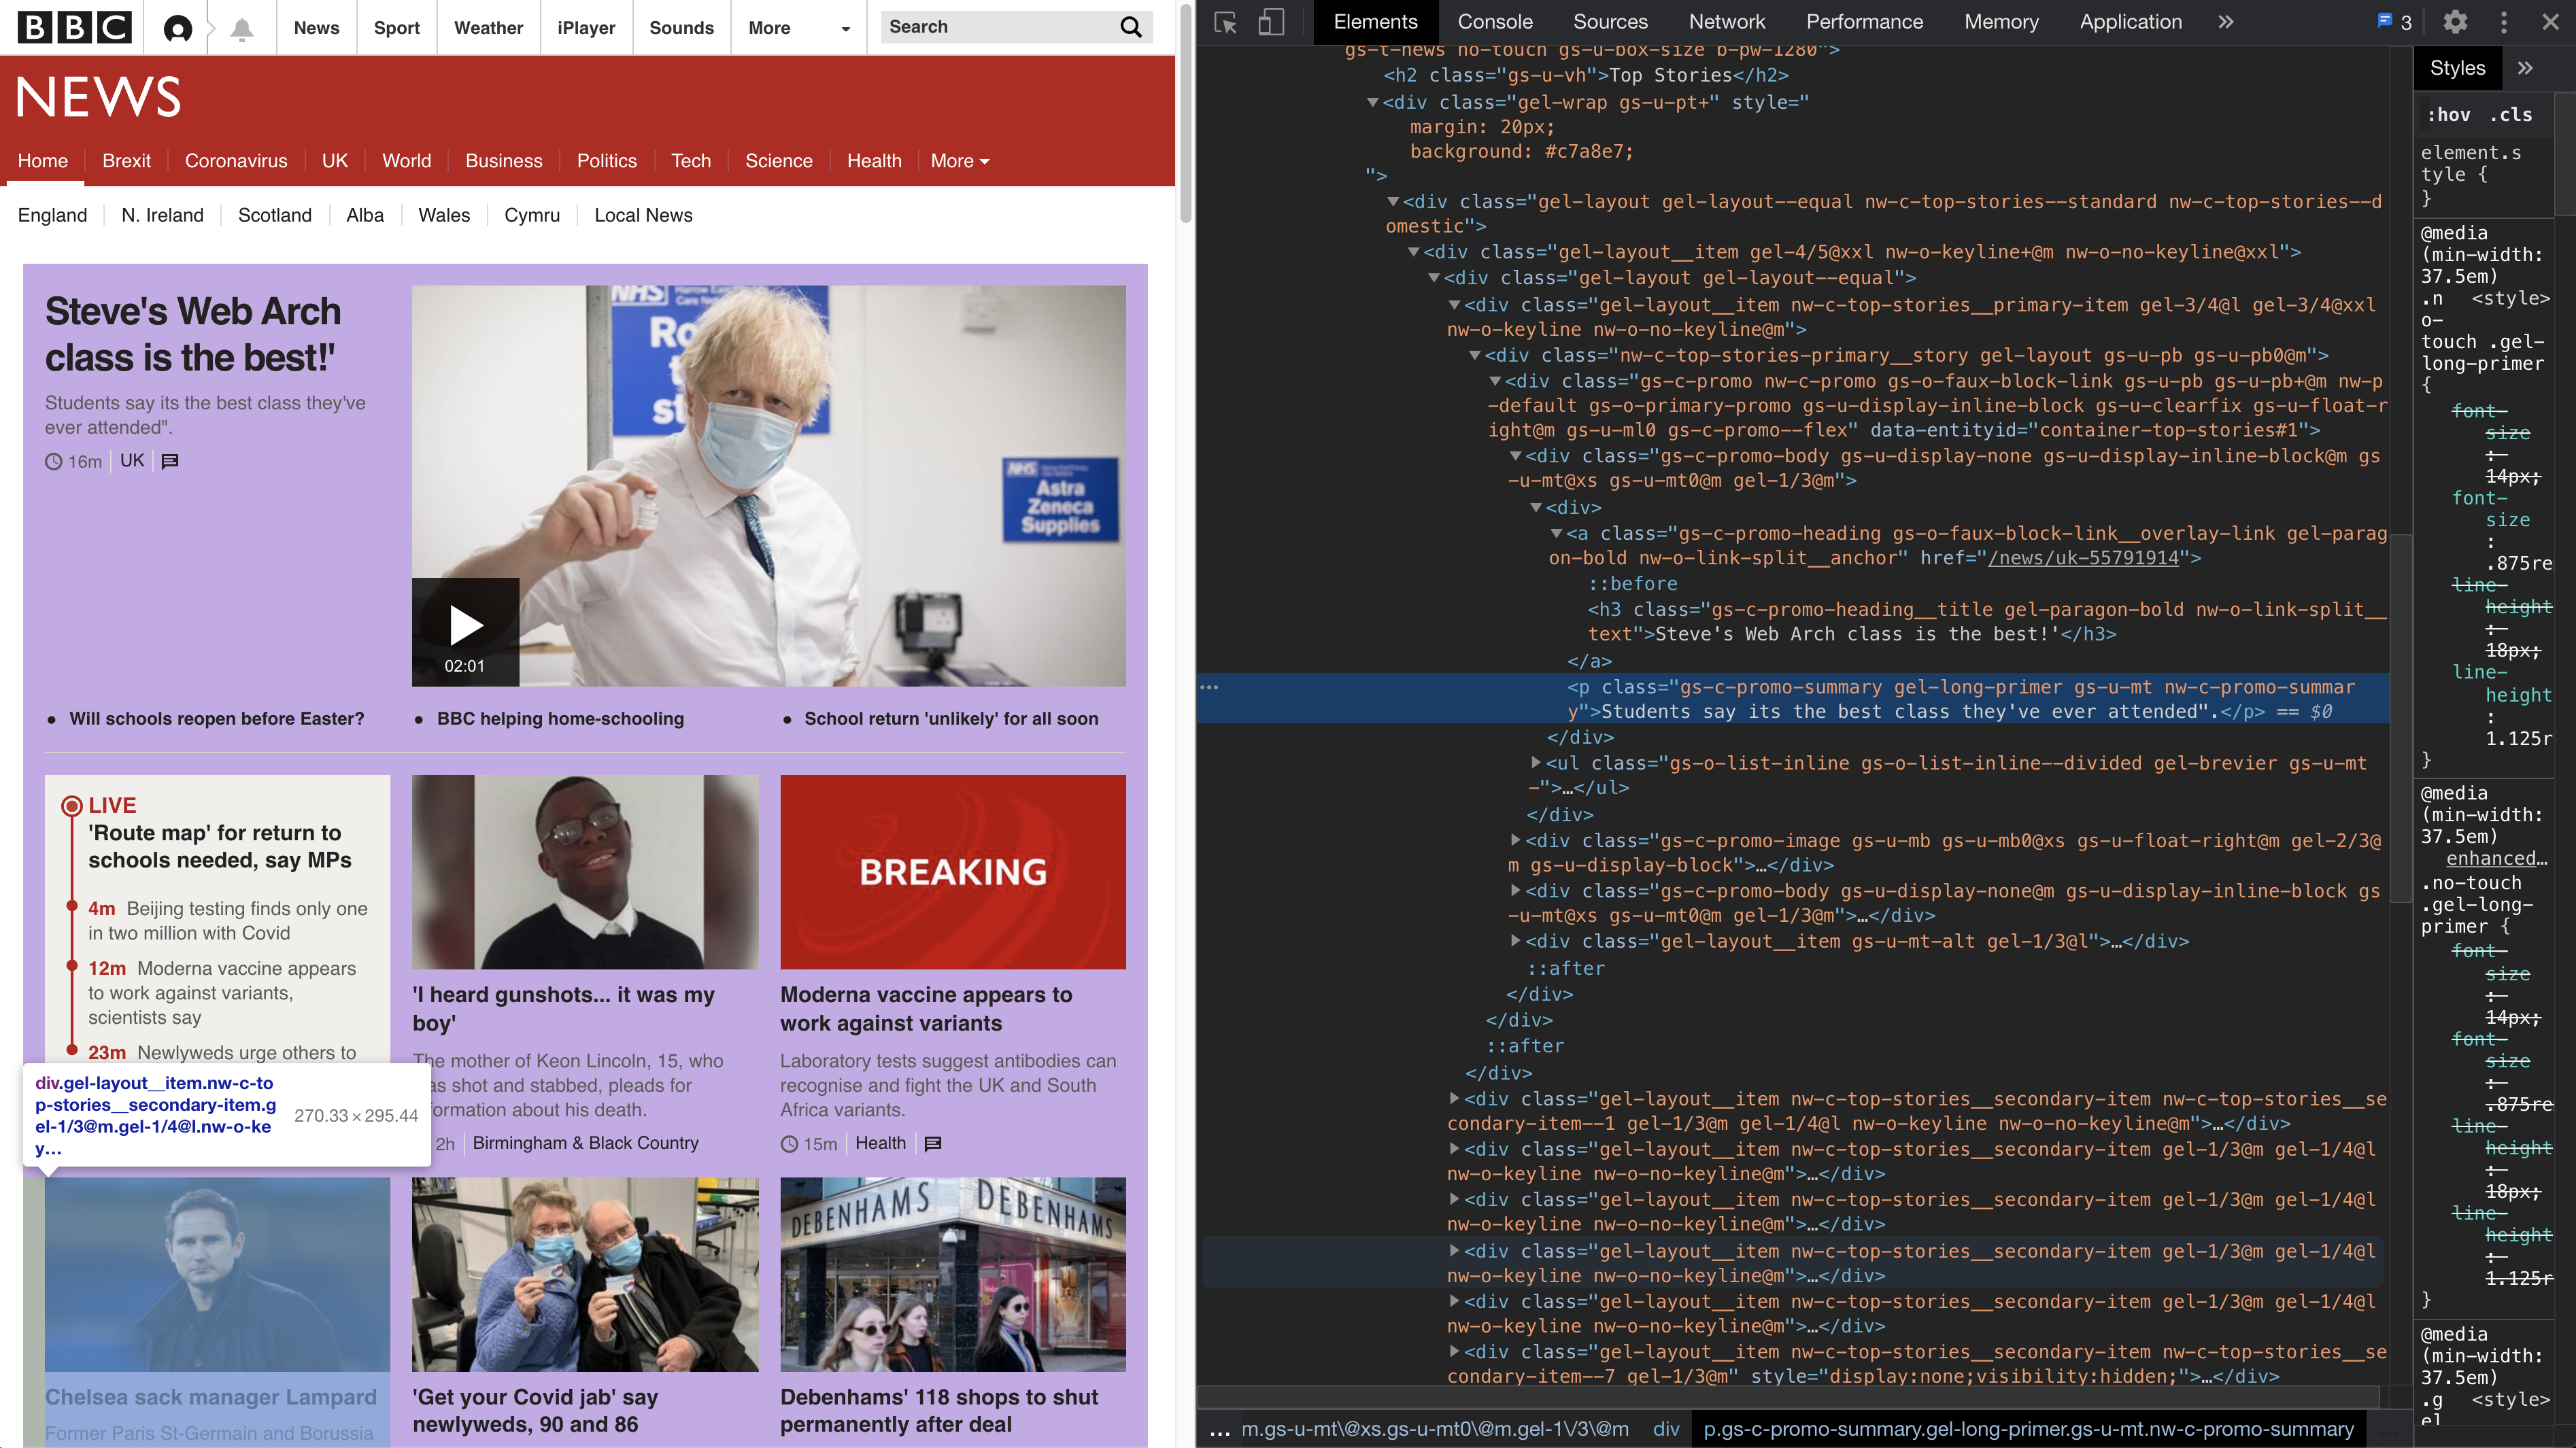This screenshot has width=2576, height=1448.
Task: Collapse the anchor gs-c-promo-heading node
Action: 1556,533
